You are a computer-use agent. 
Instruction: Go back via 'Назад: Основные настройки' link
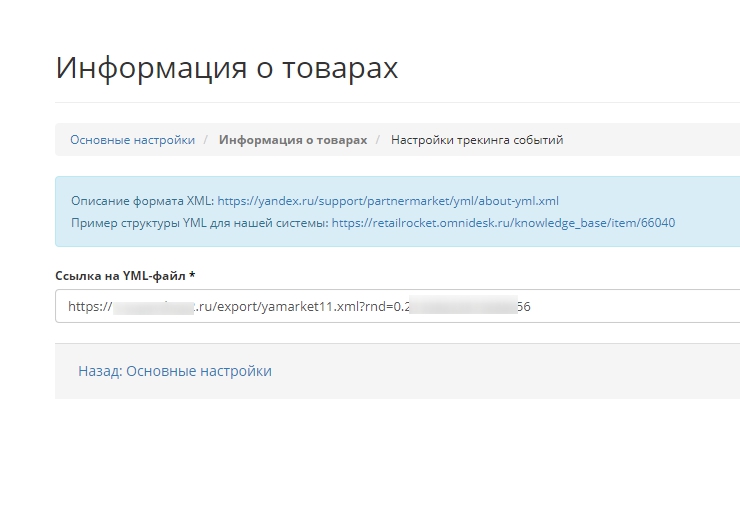pos(175,371)
